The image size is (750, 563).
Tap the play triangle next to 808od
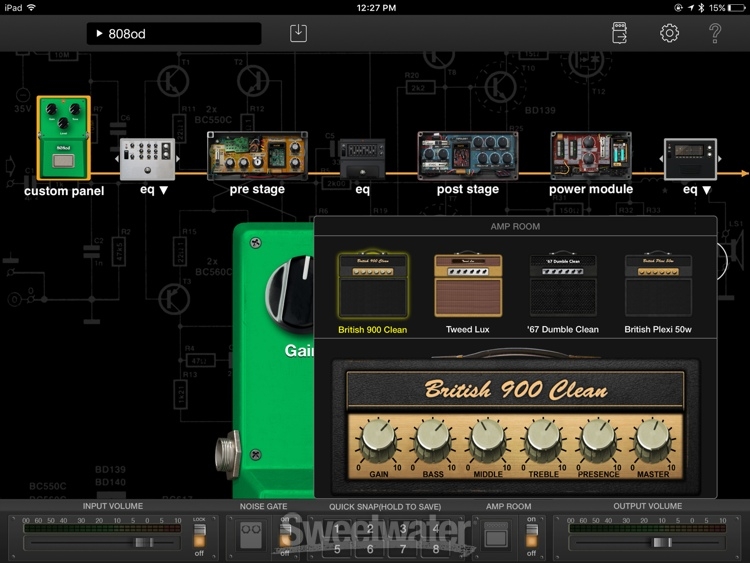(x=99, y=33)
